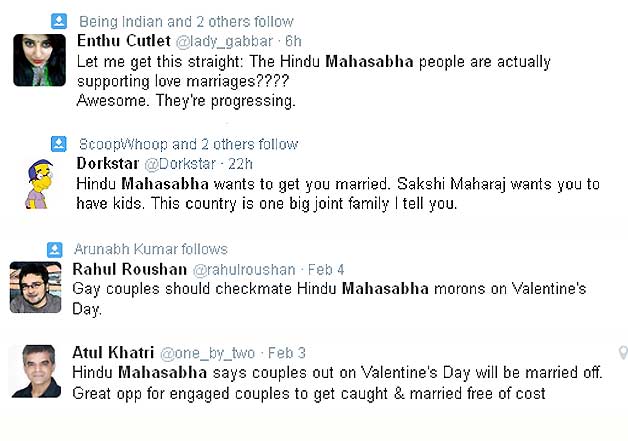The height and width of the screenshot is (441, 628).
Task: Visit the @Dorkstar handle
Action: [180, 164]
